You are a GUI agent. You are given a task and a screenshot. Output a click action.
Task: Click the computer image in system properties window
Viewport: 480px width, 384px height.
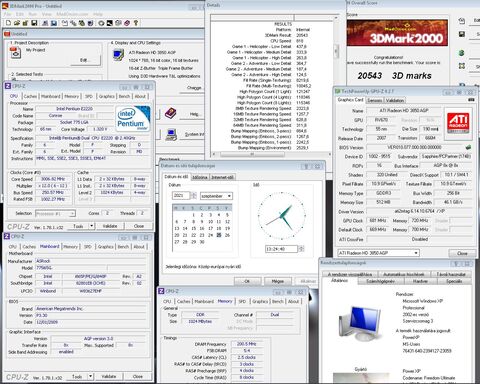(x=360, y=323)
